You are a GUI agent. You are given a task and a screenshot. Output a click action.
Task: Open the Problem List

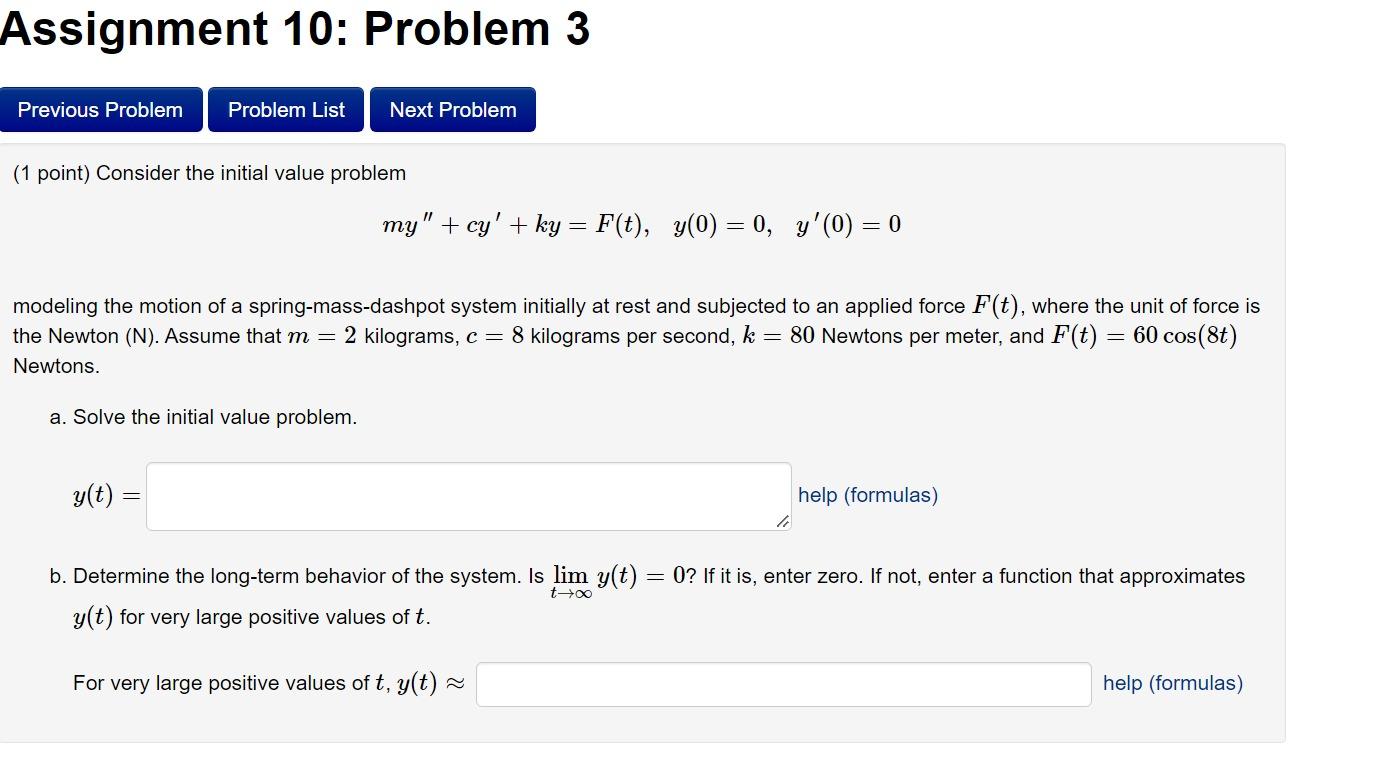pos(285,109)
